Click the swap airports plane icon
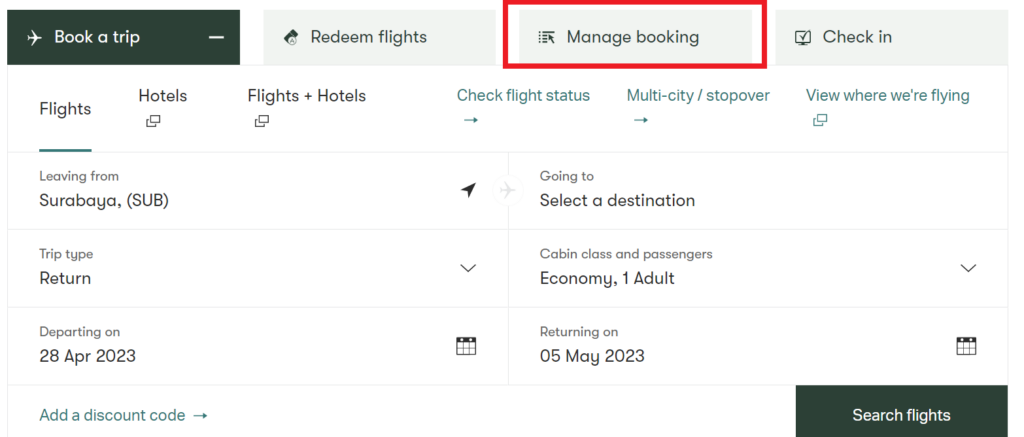This screenshot has height=437, width=1024. pyautogui.click(x=507, y=190)
